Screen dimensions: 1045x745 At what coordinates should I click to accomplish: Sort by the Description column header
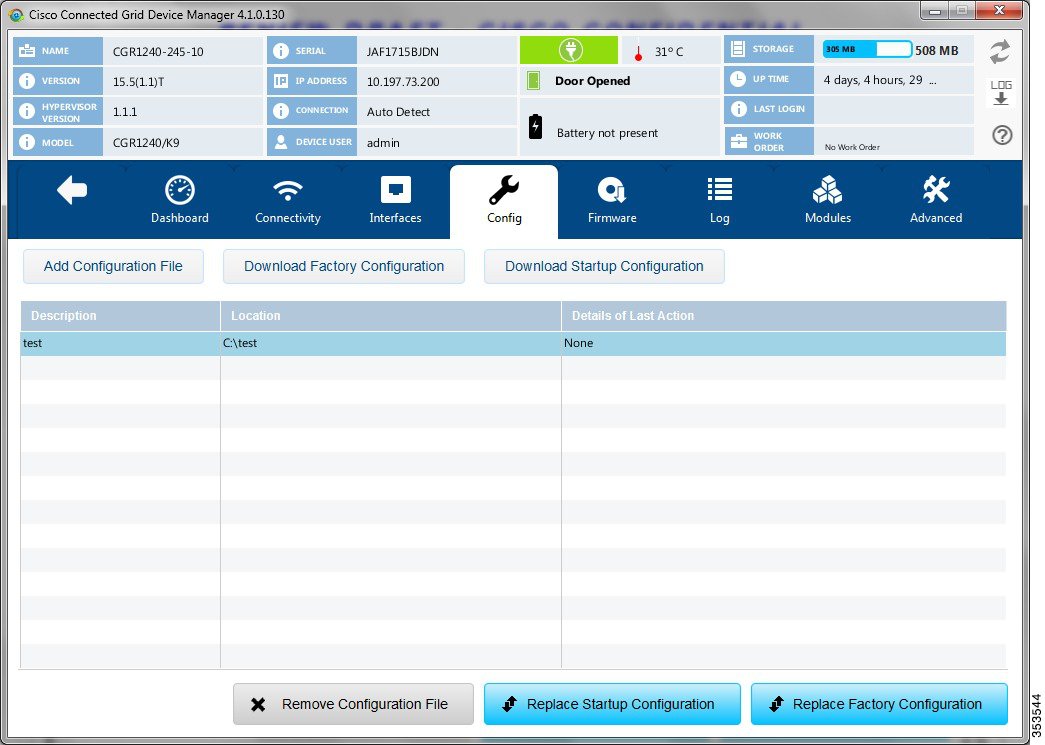(120, 316)
